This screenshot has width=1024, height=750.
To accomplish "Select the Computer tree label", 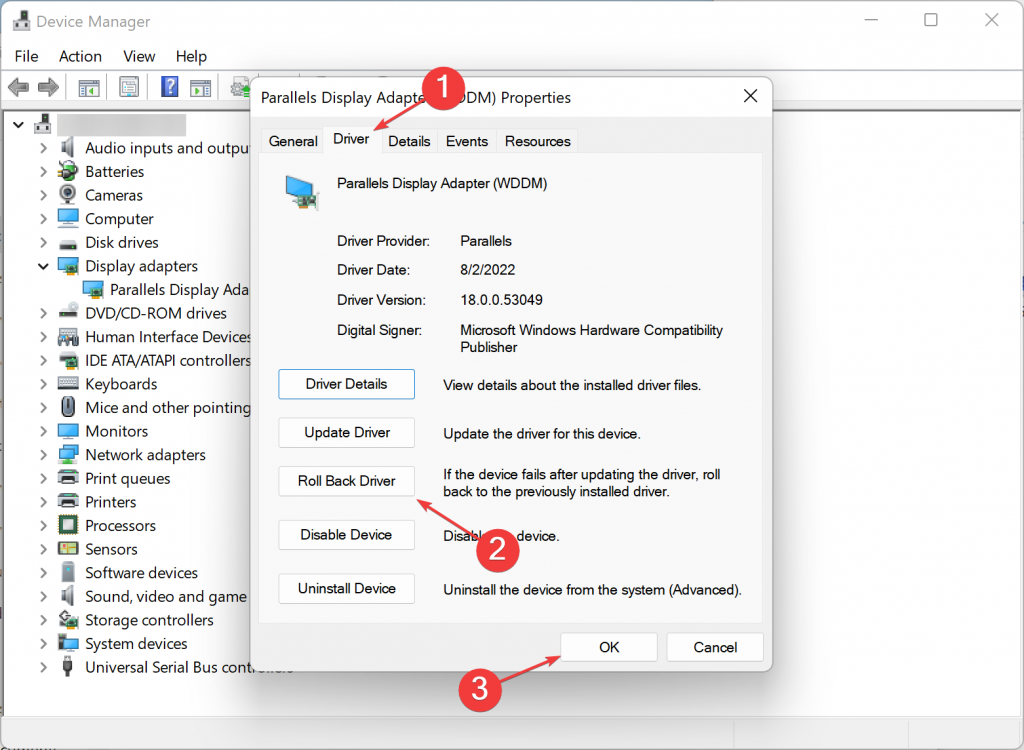I will click(x=120, y=219).
